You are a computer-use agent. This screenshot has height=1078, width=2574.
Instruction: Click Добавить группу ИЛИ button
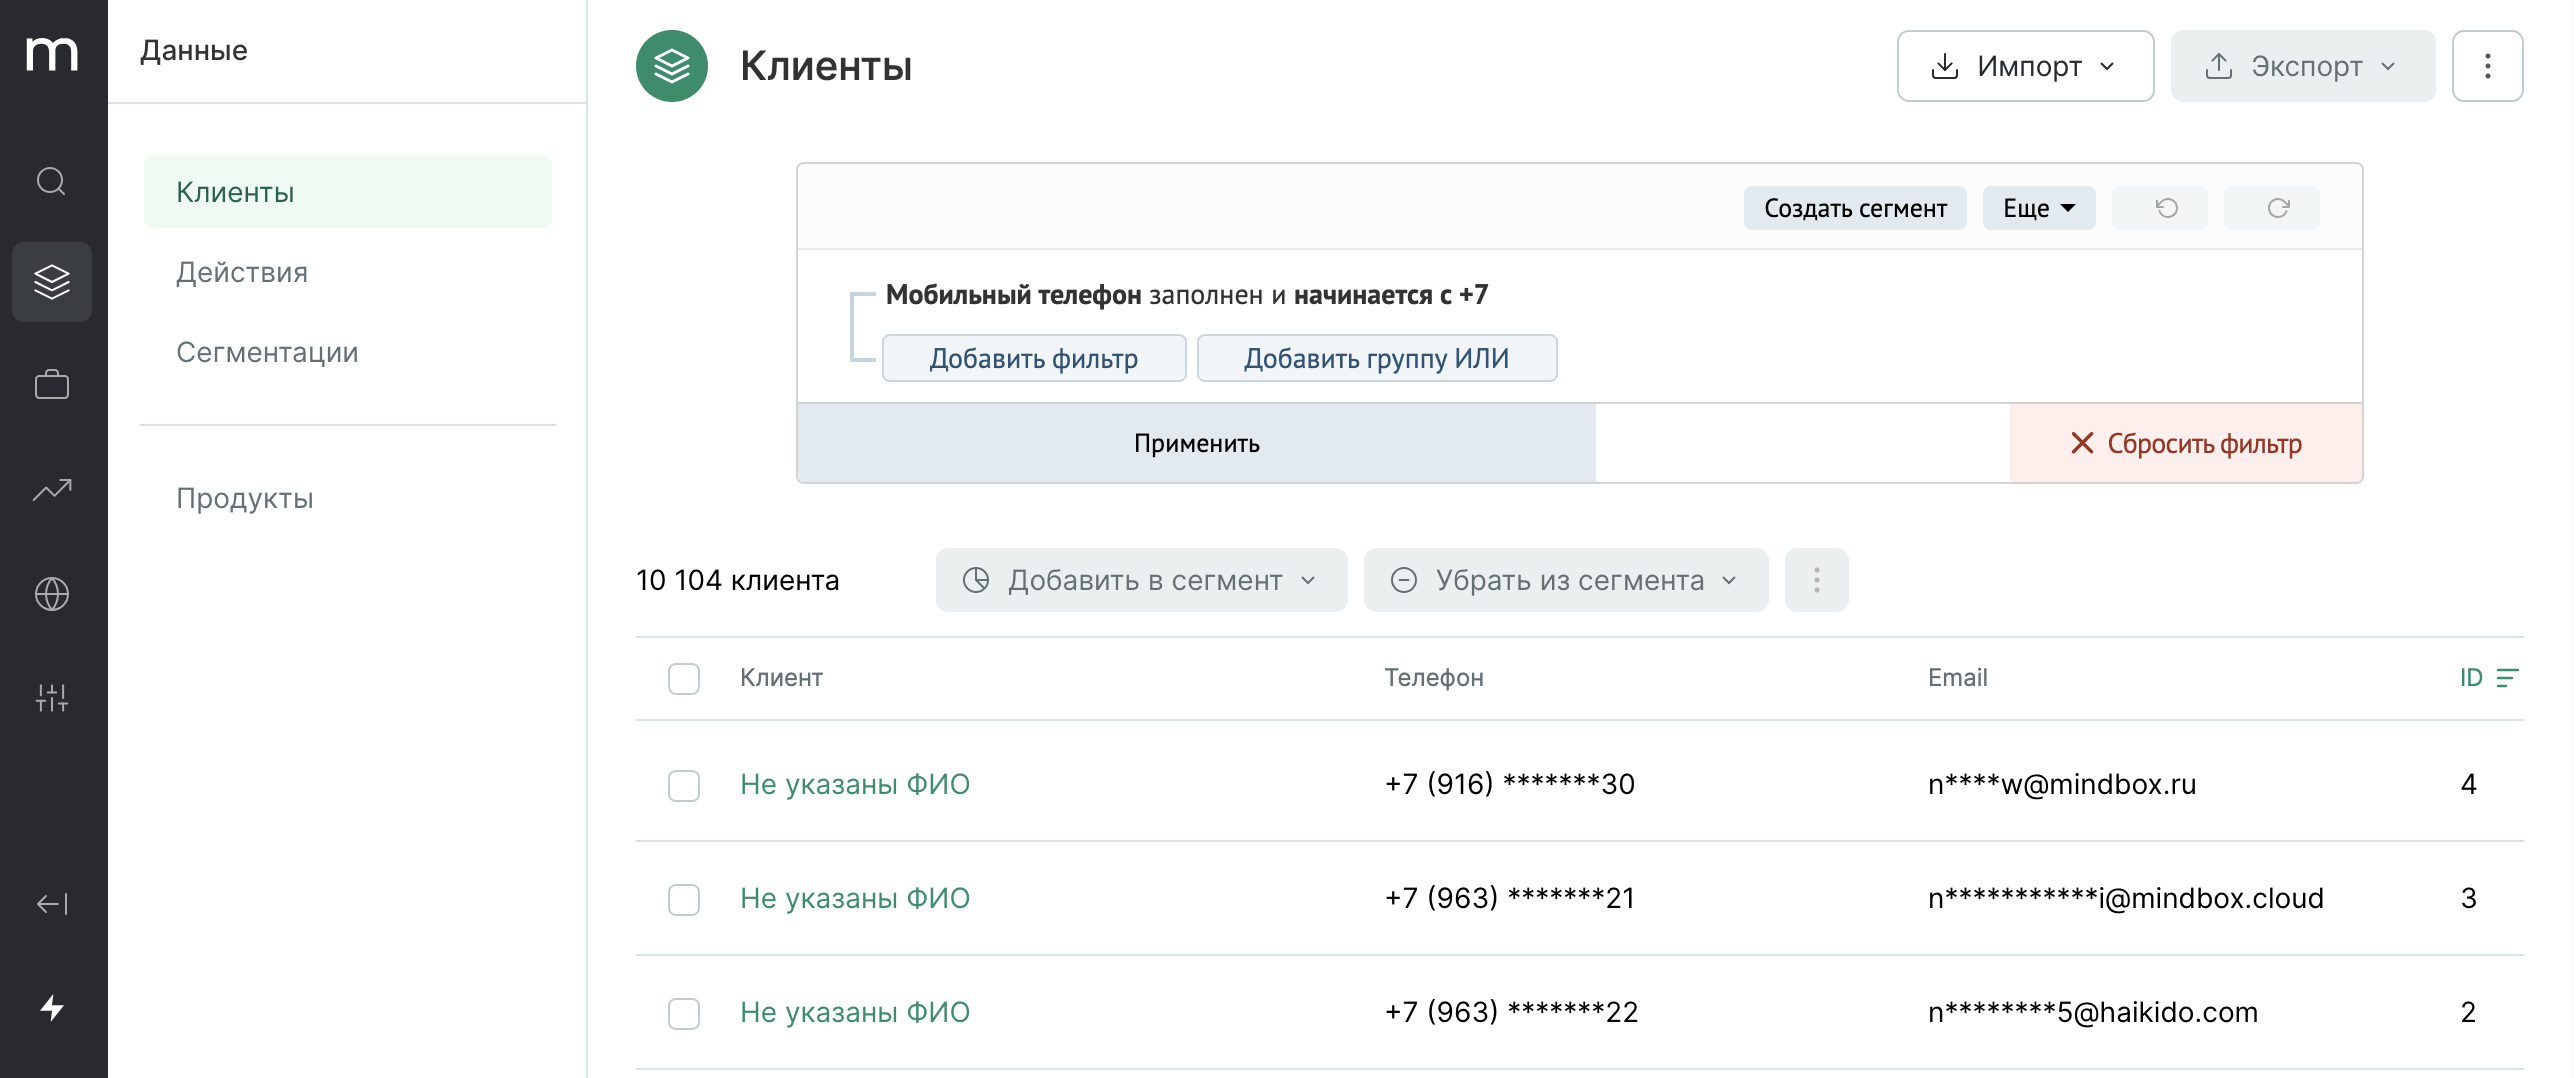click(1377, 358)
